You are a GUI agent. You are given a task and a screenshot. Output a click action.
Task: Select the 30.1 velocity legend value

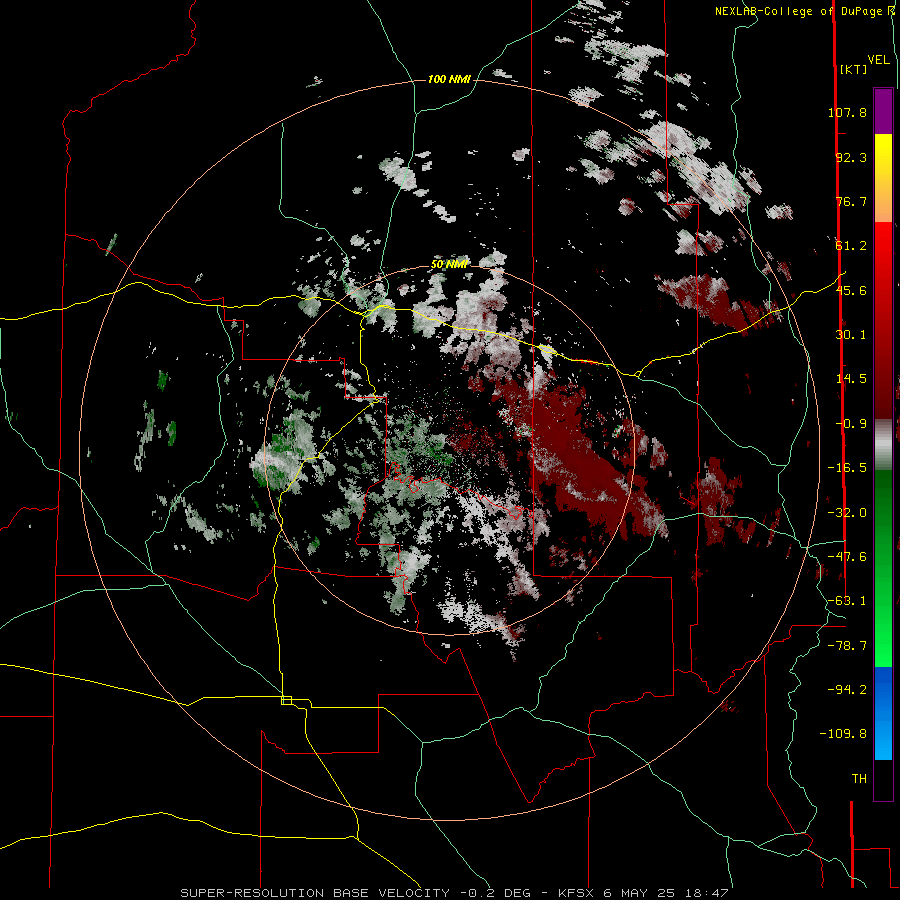pos(851,335)
